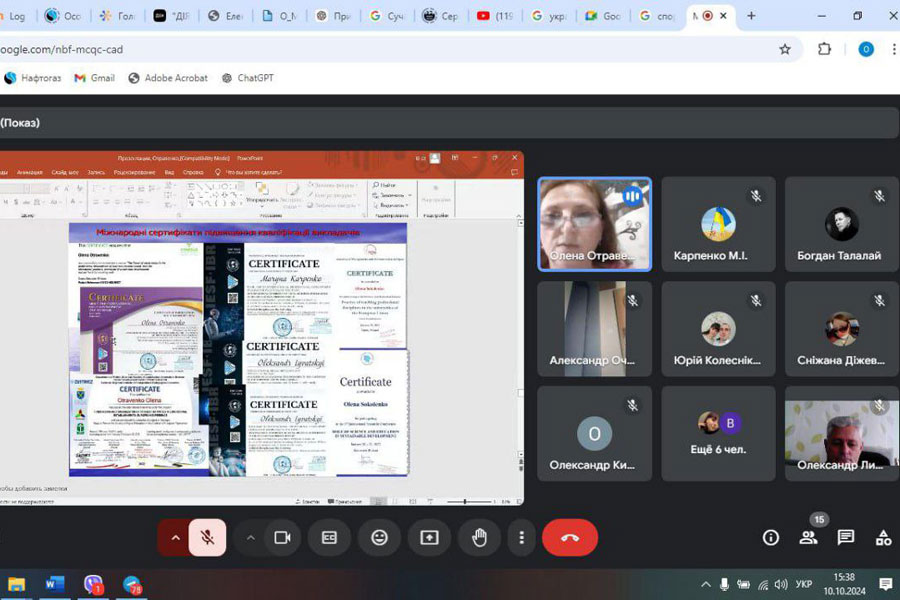The width and height of the screenshot is (900, 600).
Task: Raise hand in the meeting
Action: (479, 537)
